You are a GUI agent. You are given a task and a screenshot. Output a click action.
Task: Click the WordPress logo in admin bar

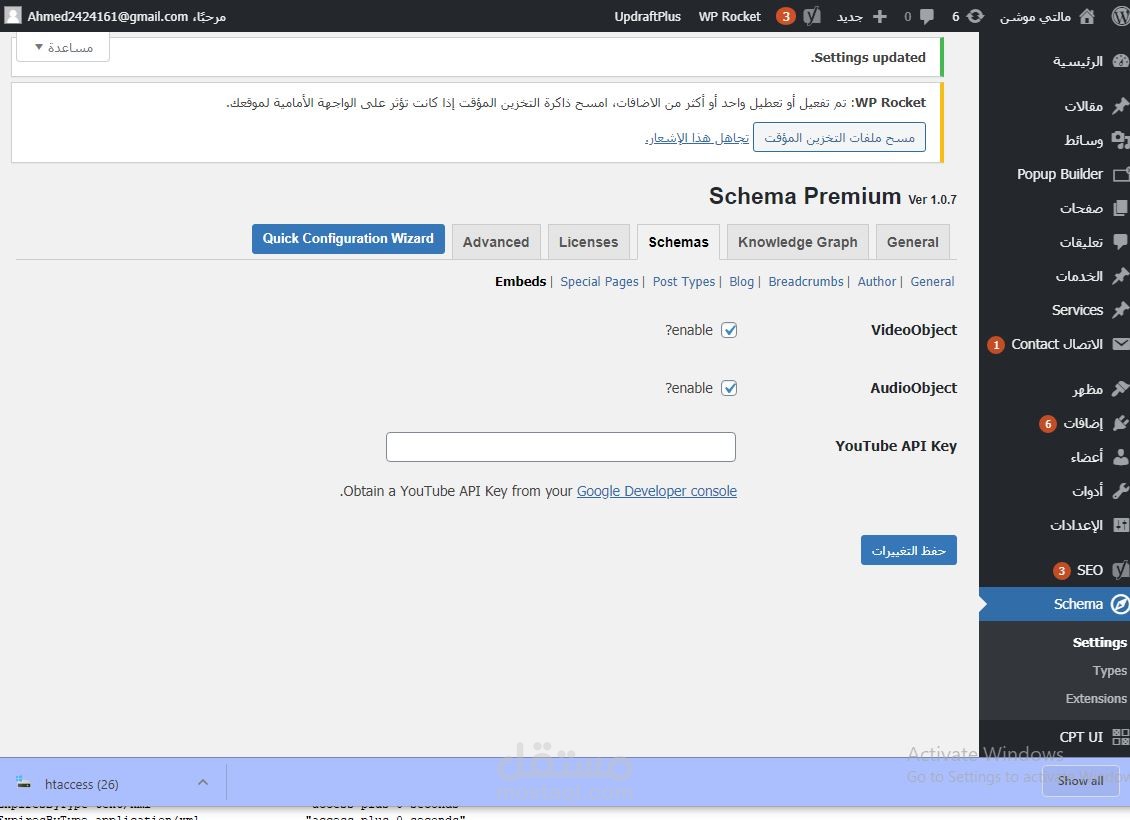pos(1121,17)
